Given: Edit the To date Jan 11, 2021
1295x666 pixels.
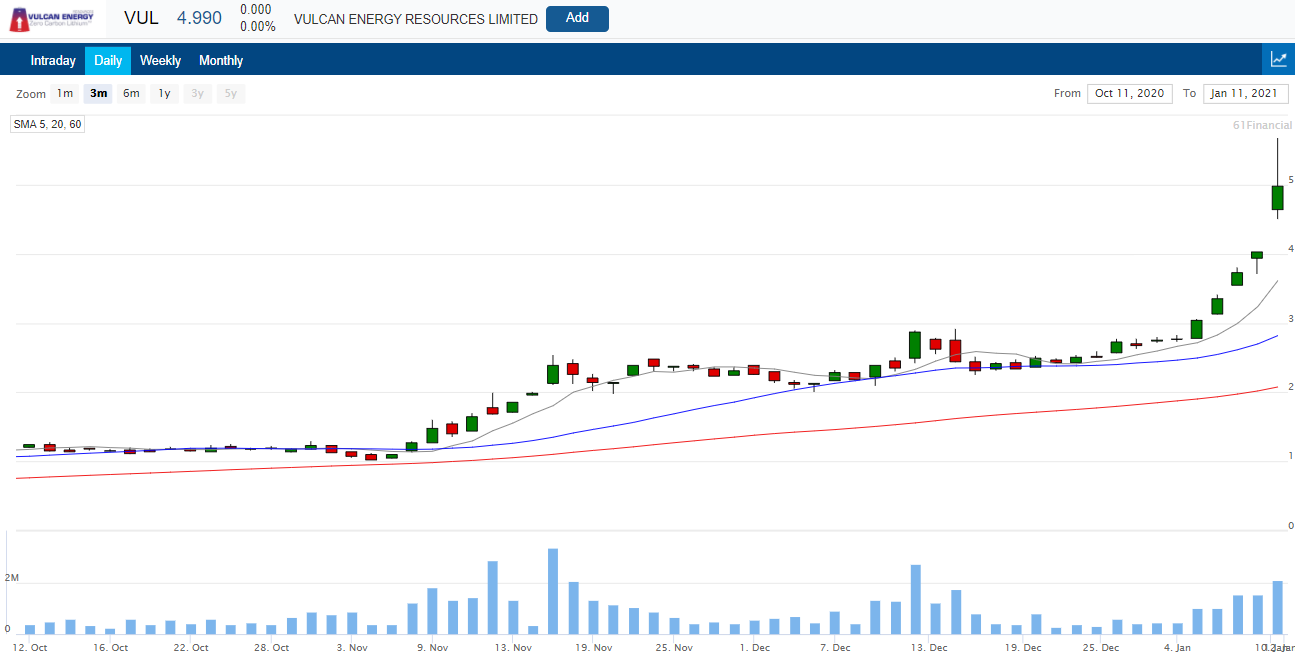Looking at the screenshot, I should tap(1246, 93).
